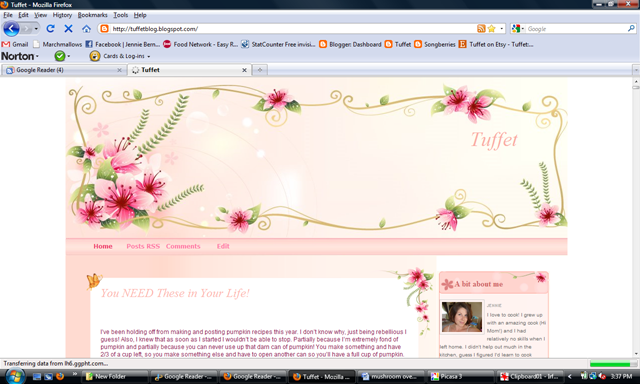This screenshot has height=384, width=640.
Task: Click the page vertical scrollbar down arrow
Action: pyautogui.click(x=636, y=354)
